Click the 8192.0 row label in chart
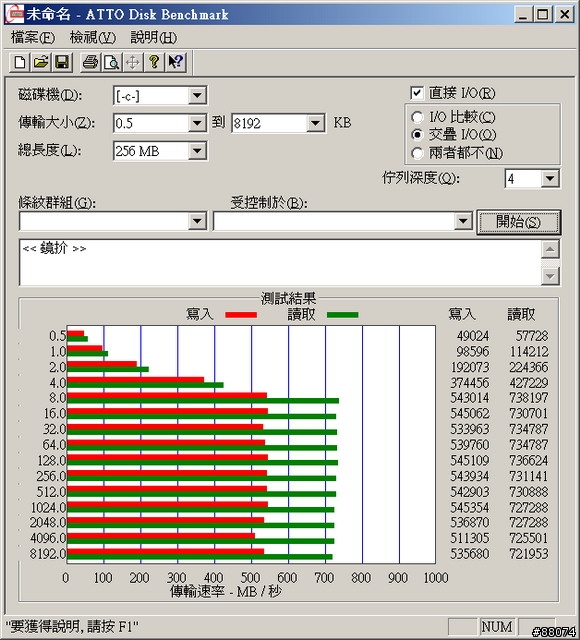Screen dimensions: 580x640 point(48,553)
